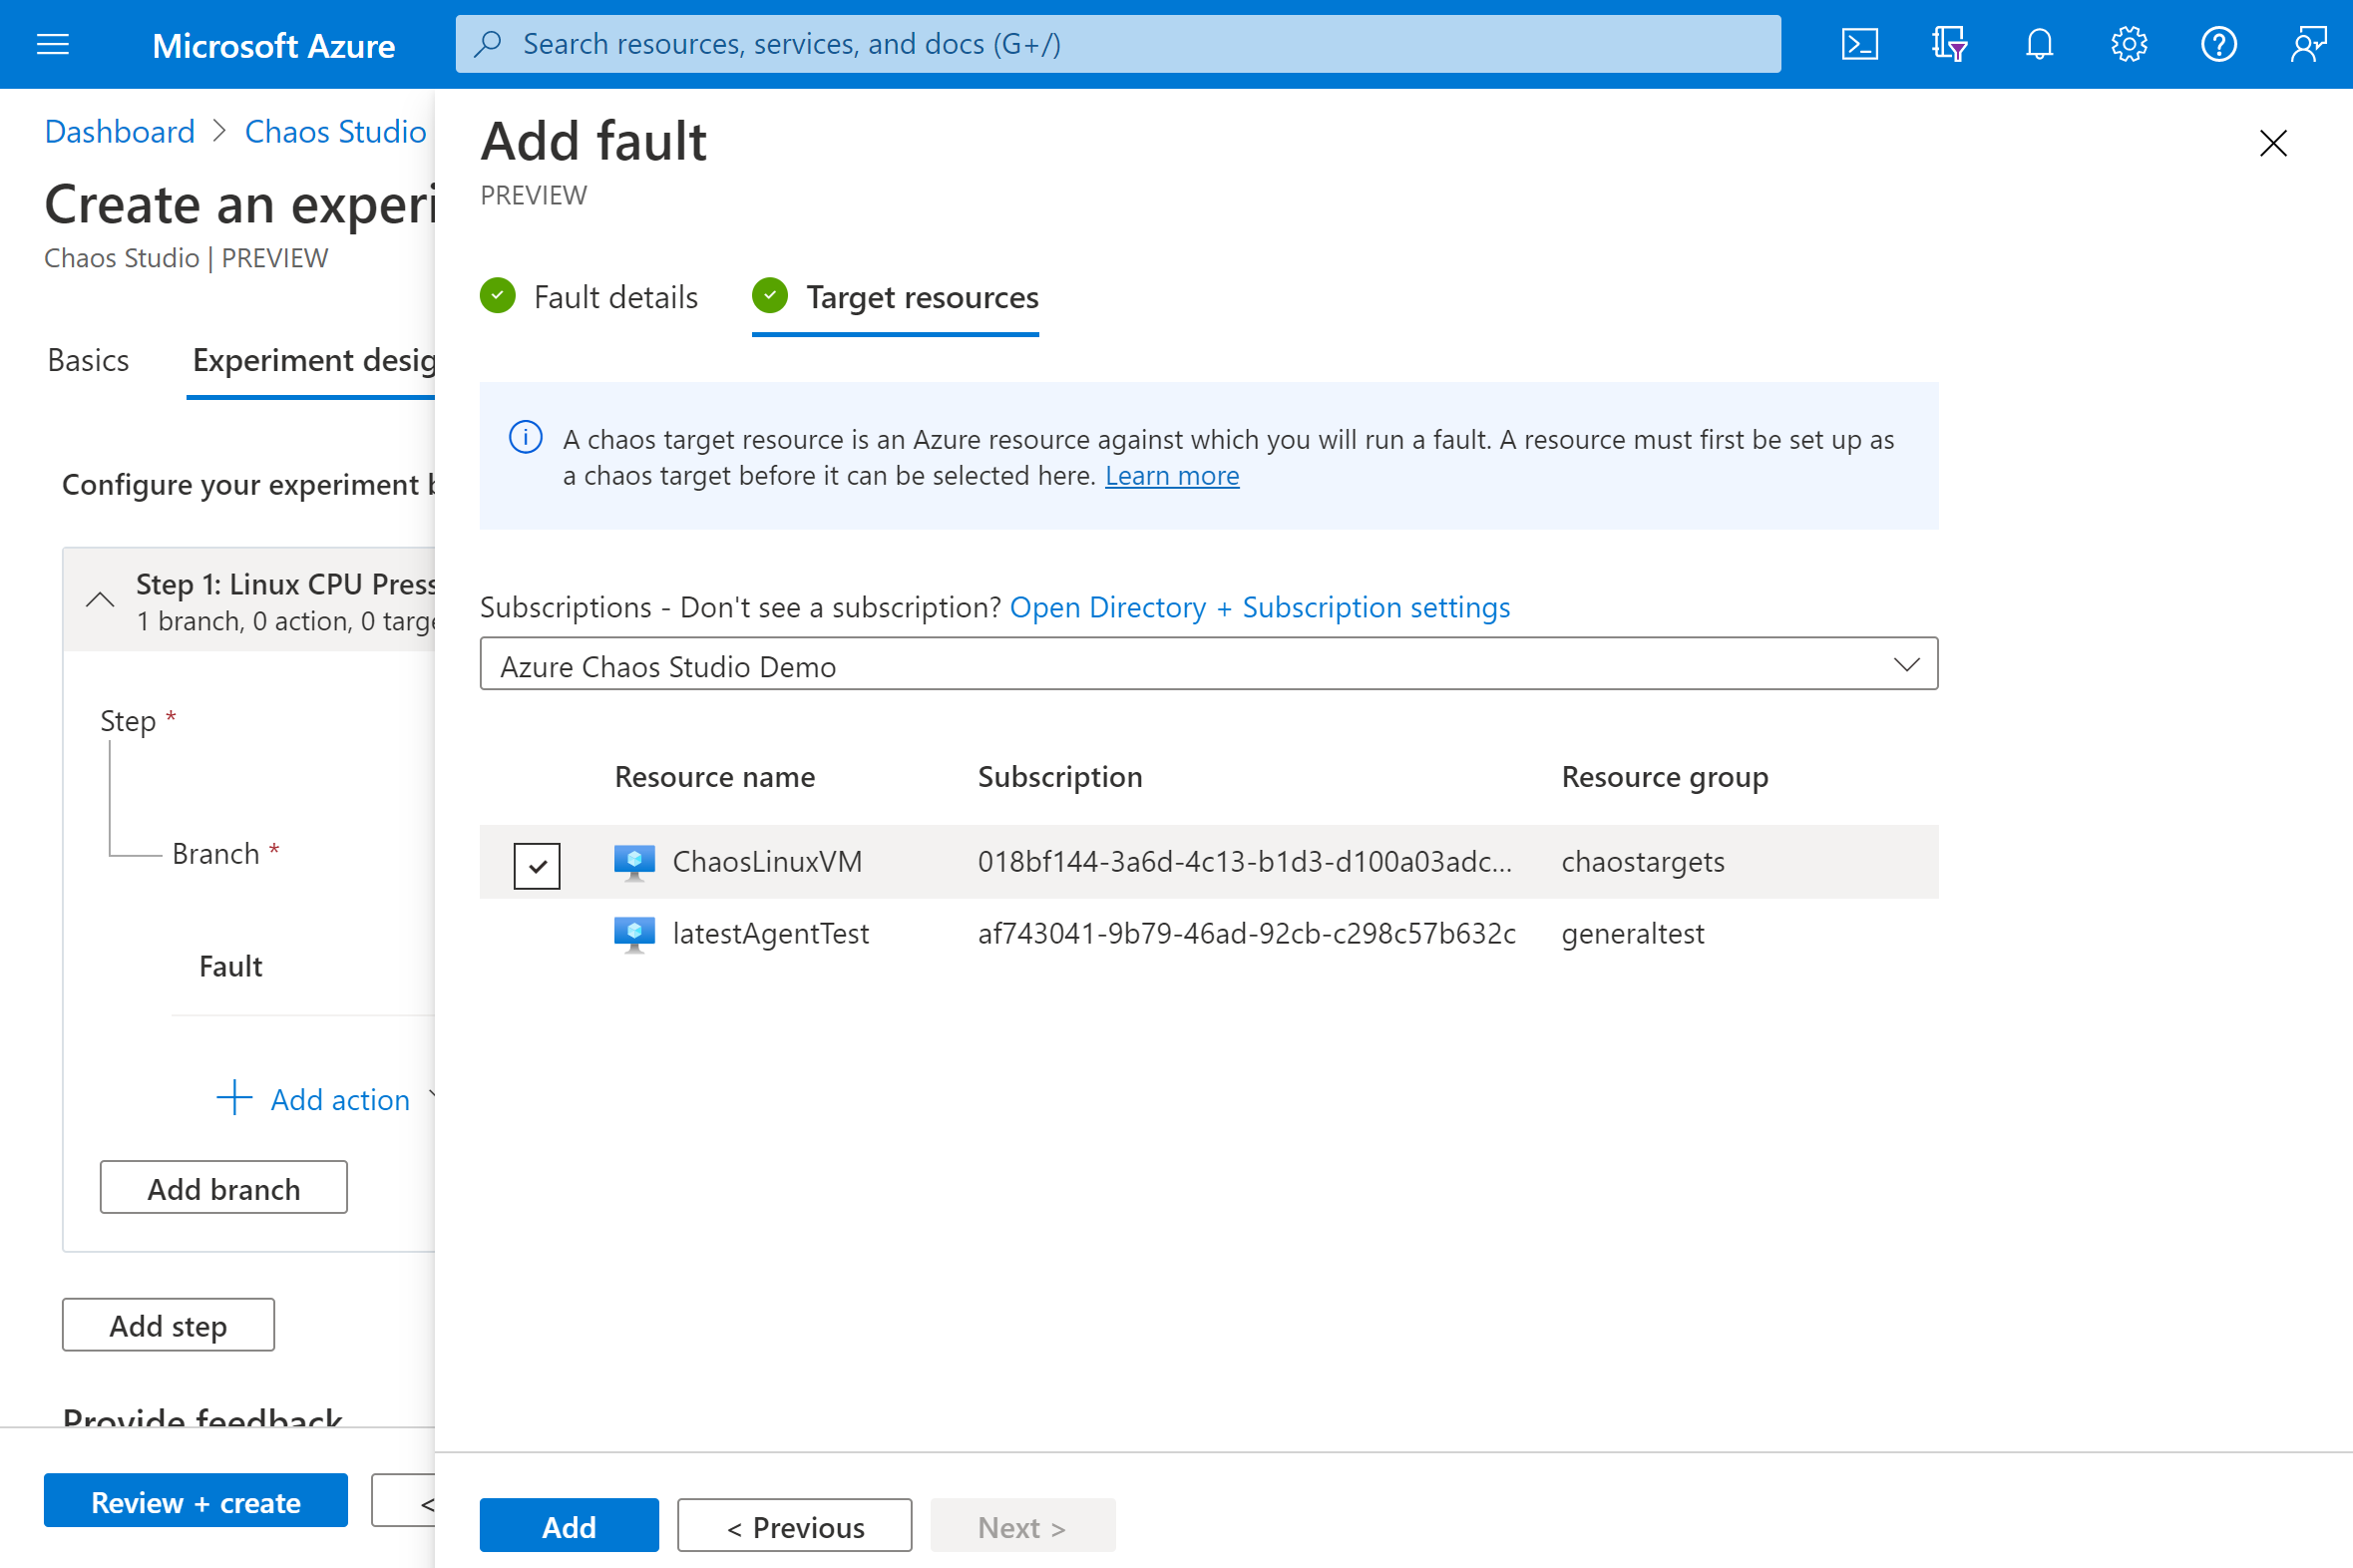Click the Fault details step icon

[497, 297]
